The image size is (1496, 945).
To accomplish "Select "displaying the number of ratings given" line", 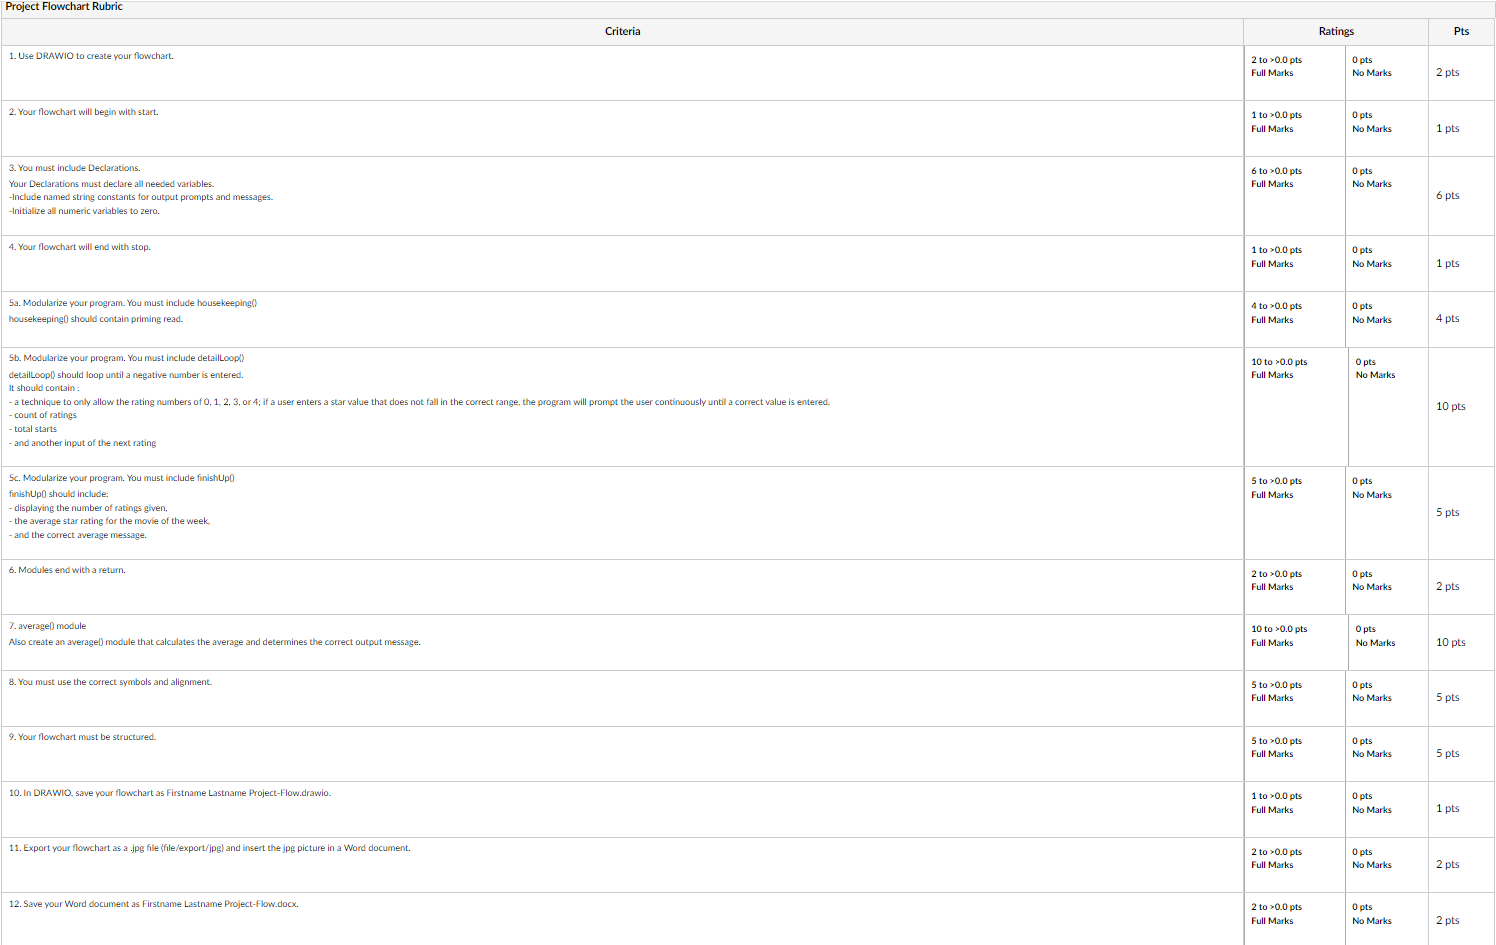I will (x=88, y=508).
